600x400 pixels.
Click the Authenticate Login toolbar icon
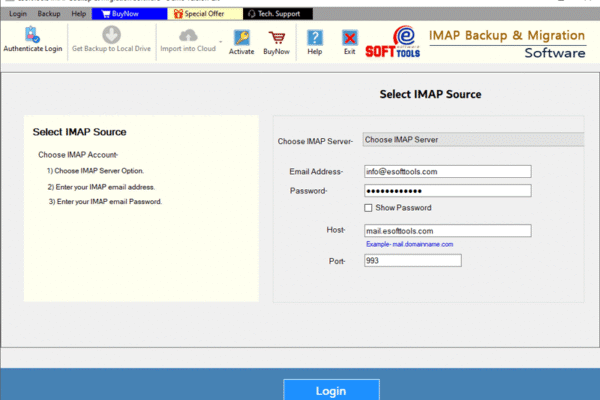tap(32, 34)
